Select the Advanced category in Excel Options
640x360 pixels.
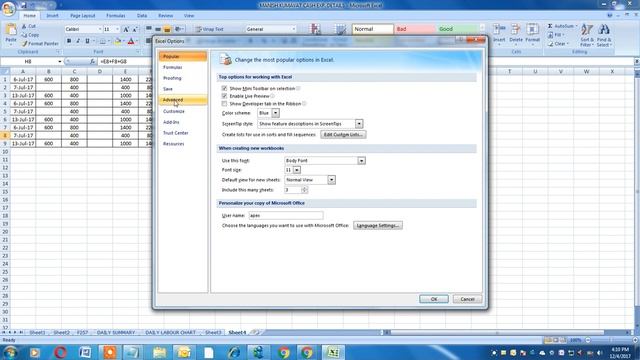[x=182, y=100]
